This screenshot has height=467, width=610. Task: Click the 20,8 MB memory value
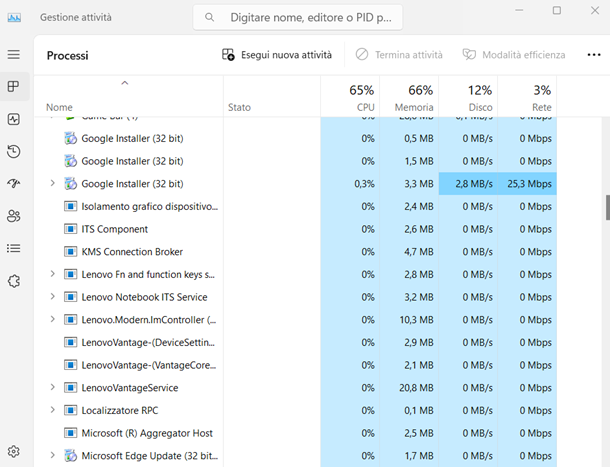click(416, 388)
